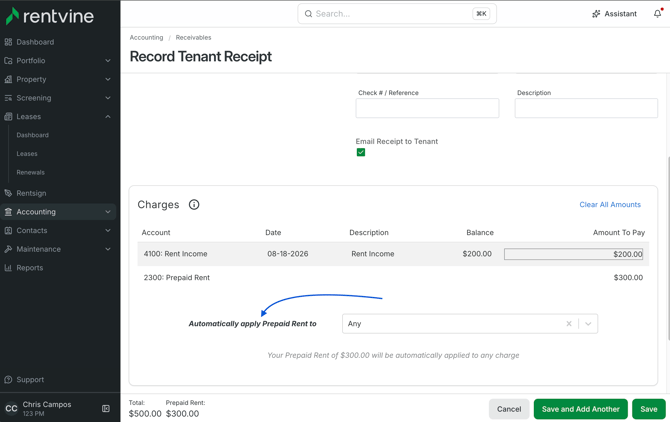The image size is (670, 422).
Task: Click the notification bell icon
Action: (658, 14)
